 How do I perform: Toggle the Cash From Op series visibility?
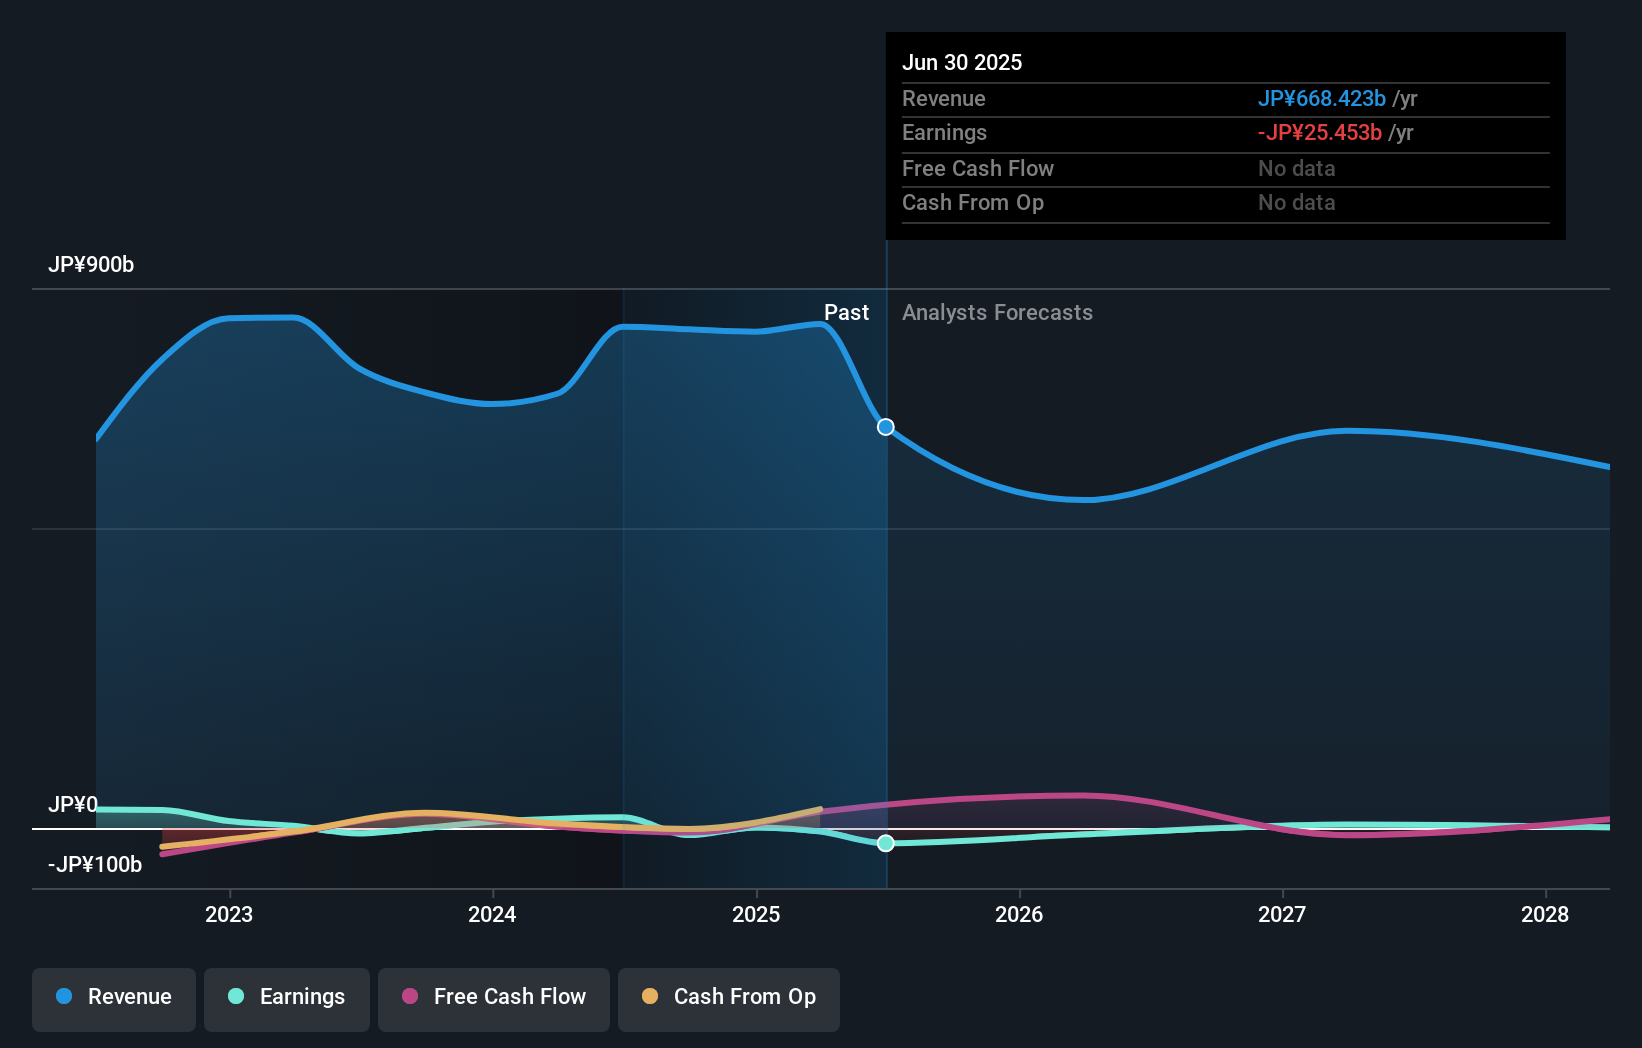point(729,997)
